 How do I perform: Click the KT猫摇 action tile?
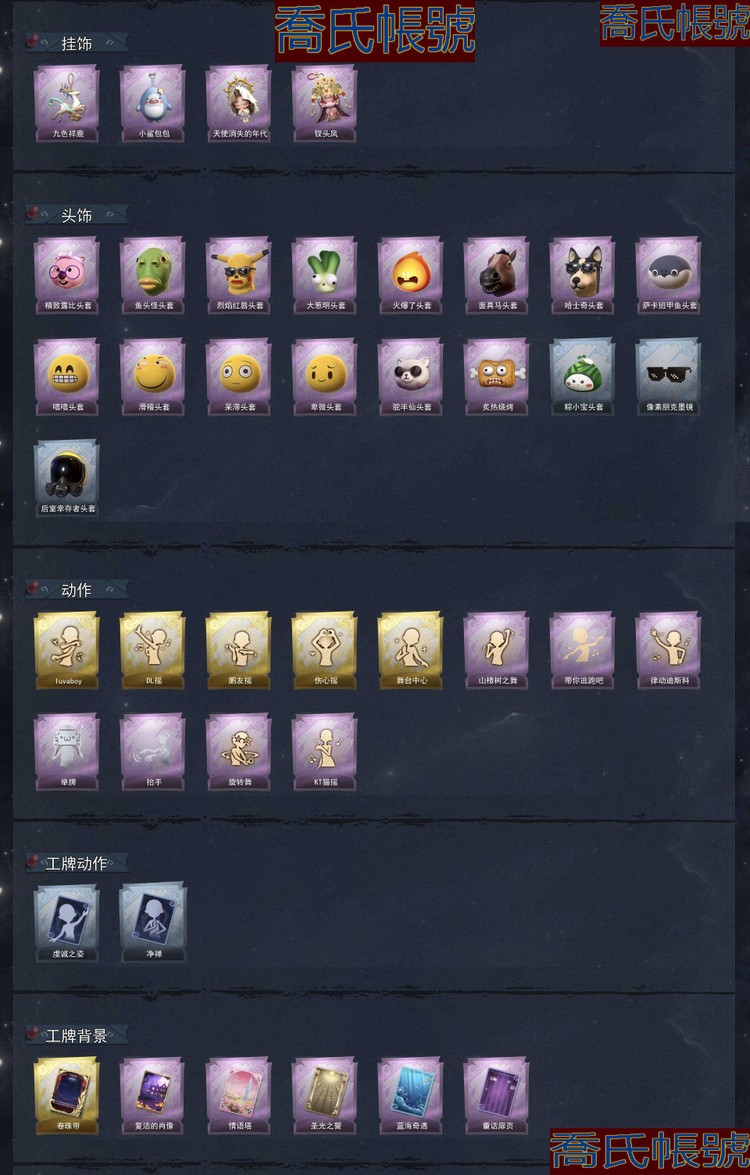point(325,751)
